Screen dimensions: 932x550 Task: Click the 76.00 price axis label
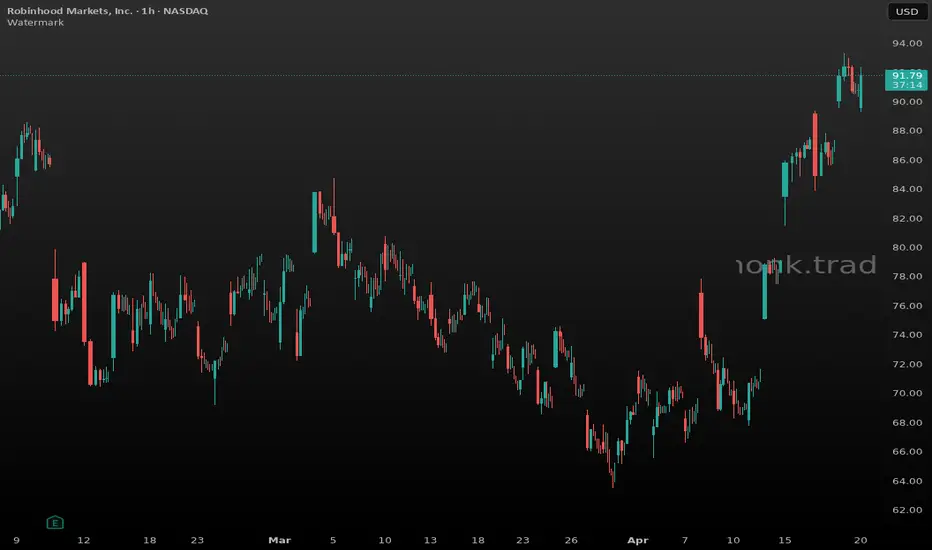click(x=907, y=306)
